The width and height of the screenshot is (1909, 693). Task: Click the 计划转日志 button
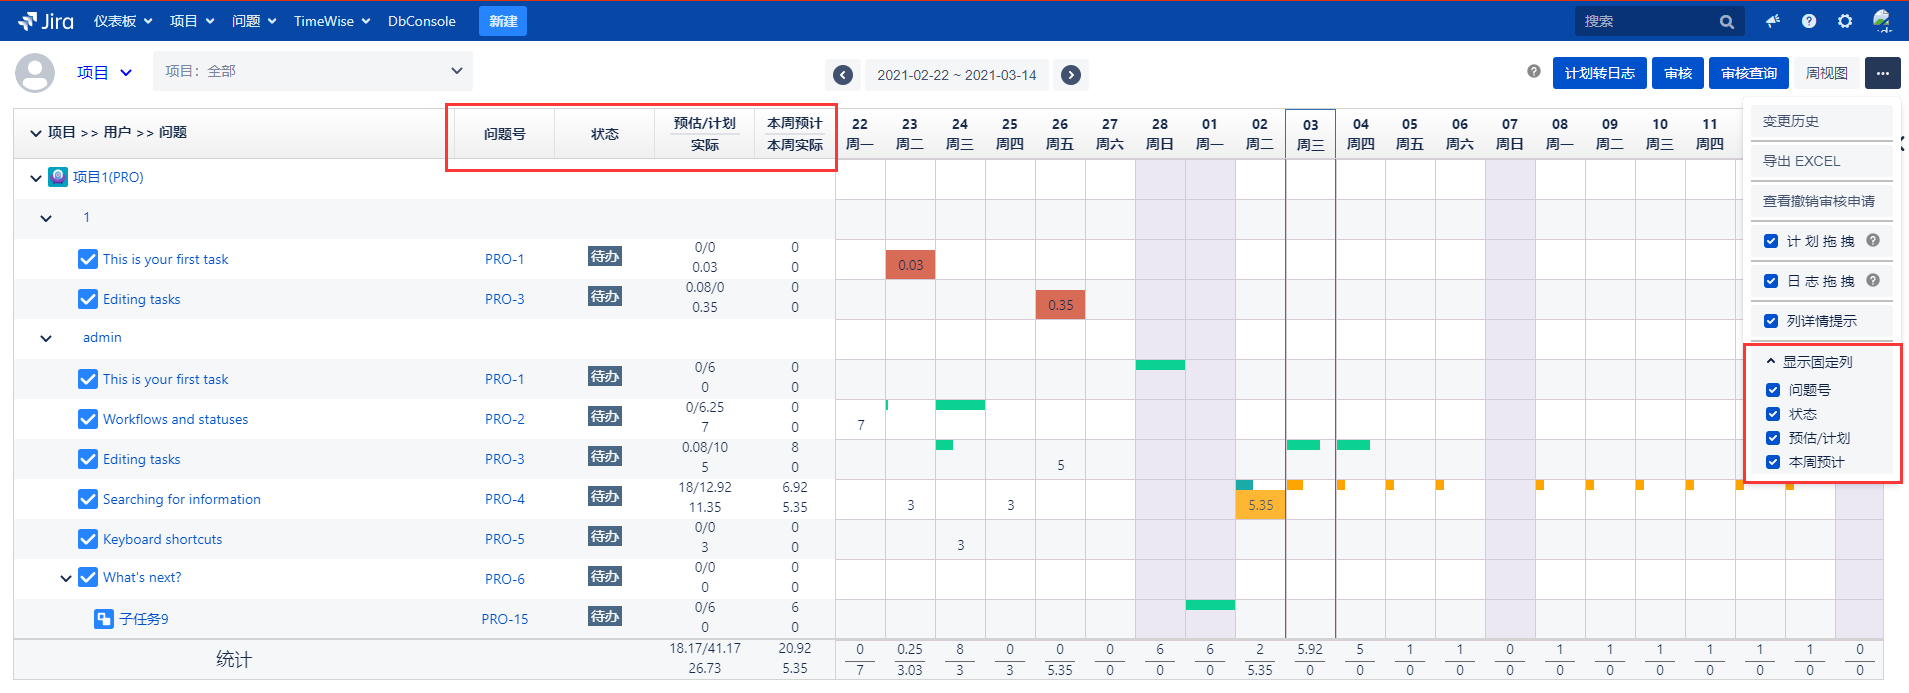[1599, 73]
